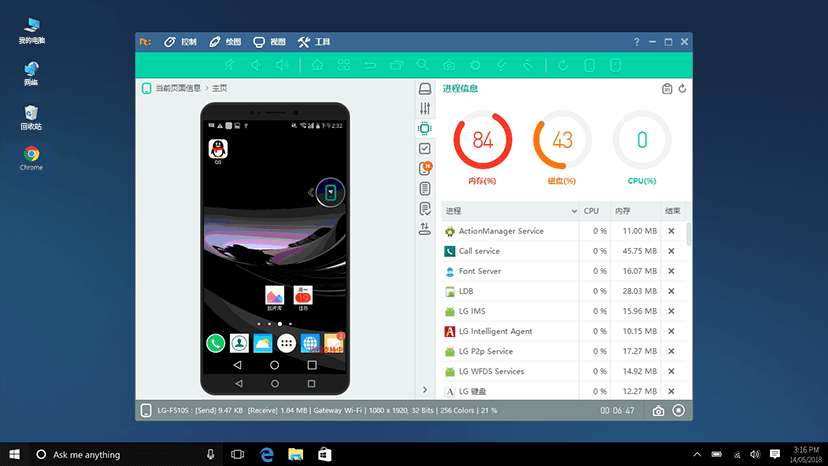Open File Explorer from taskbar
The width and height of the screenshot is (828, 466).
point(296,454)
